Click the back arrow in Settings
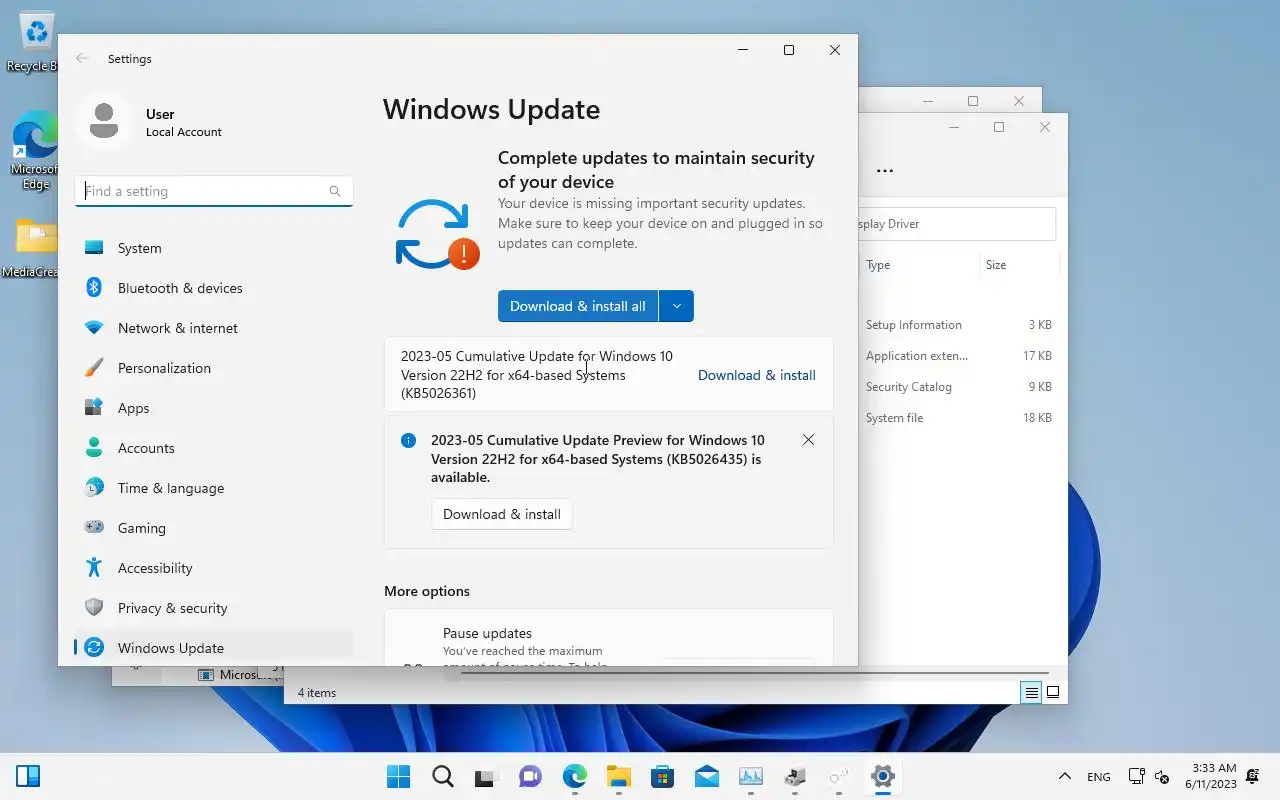This screenshot has width=1280, height=800. (x=82, y=59)
